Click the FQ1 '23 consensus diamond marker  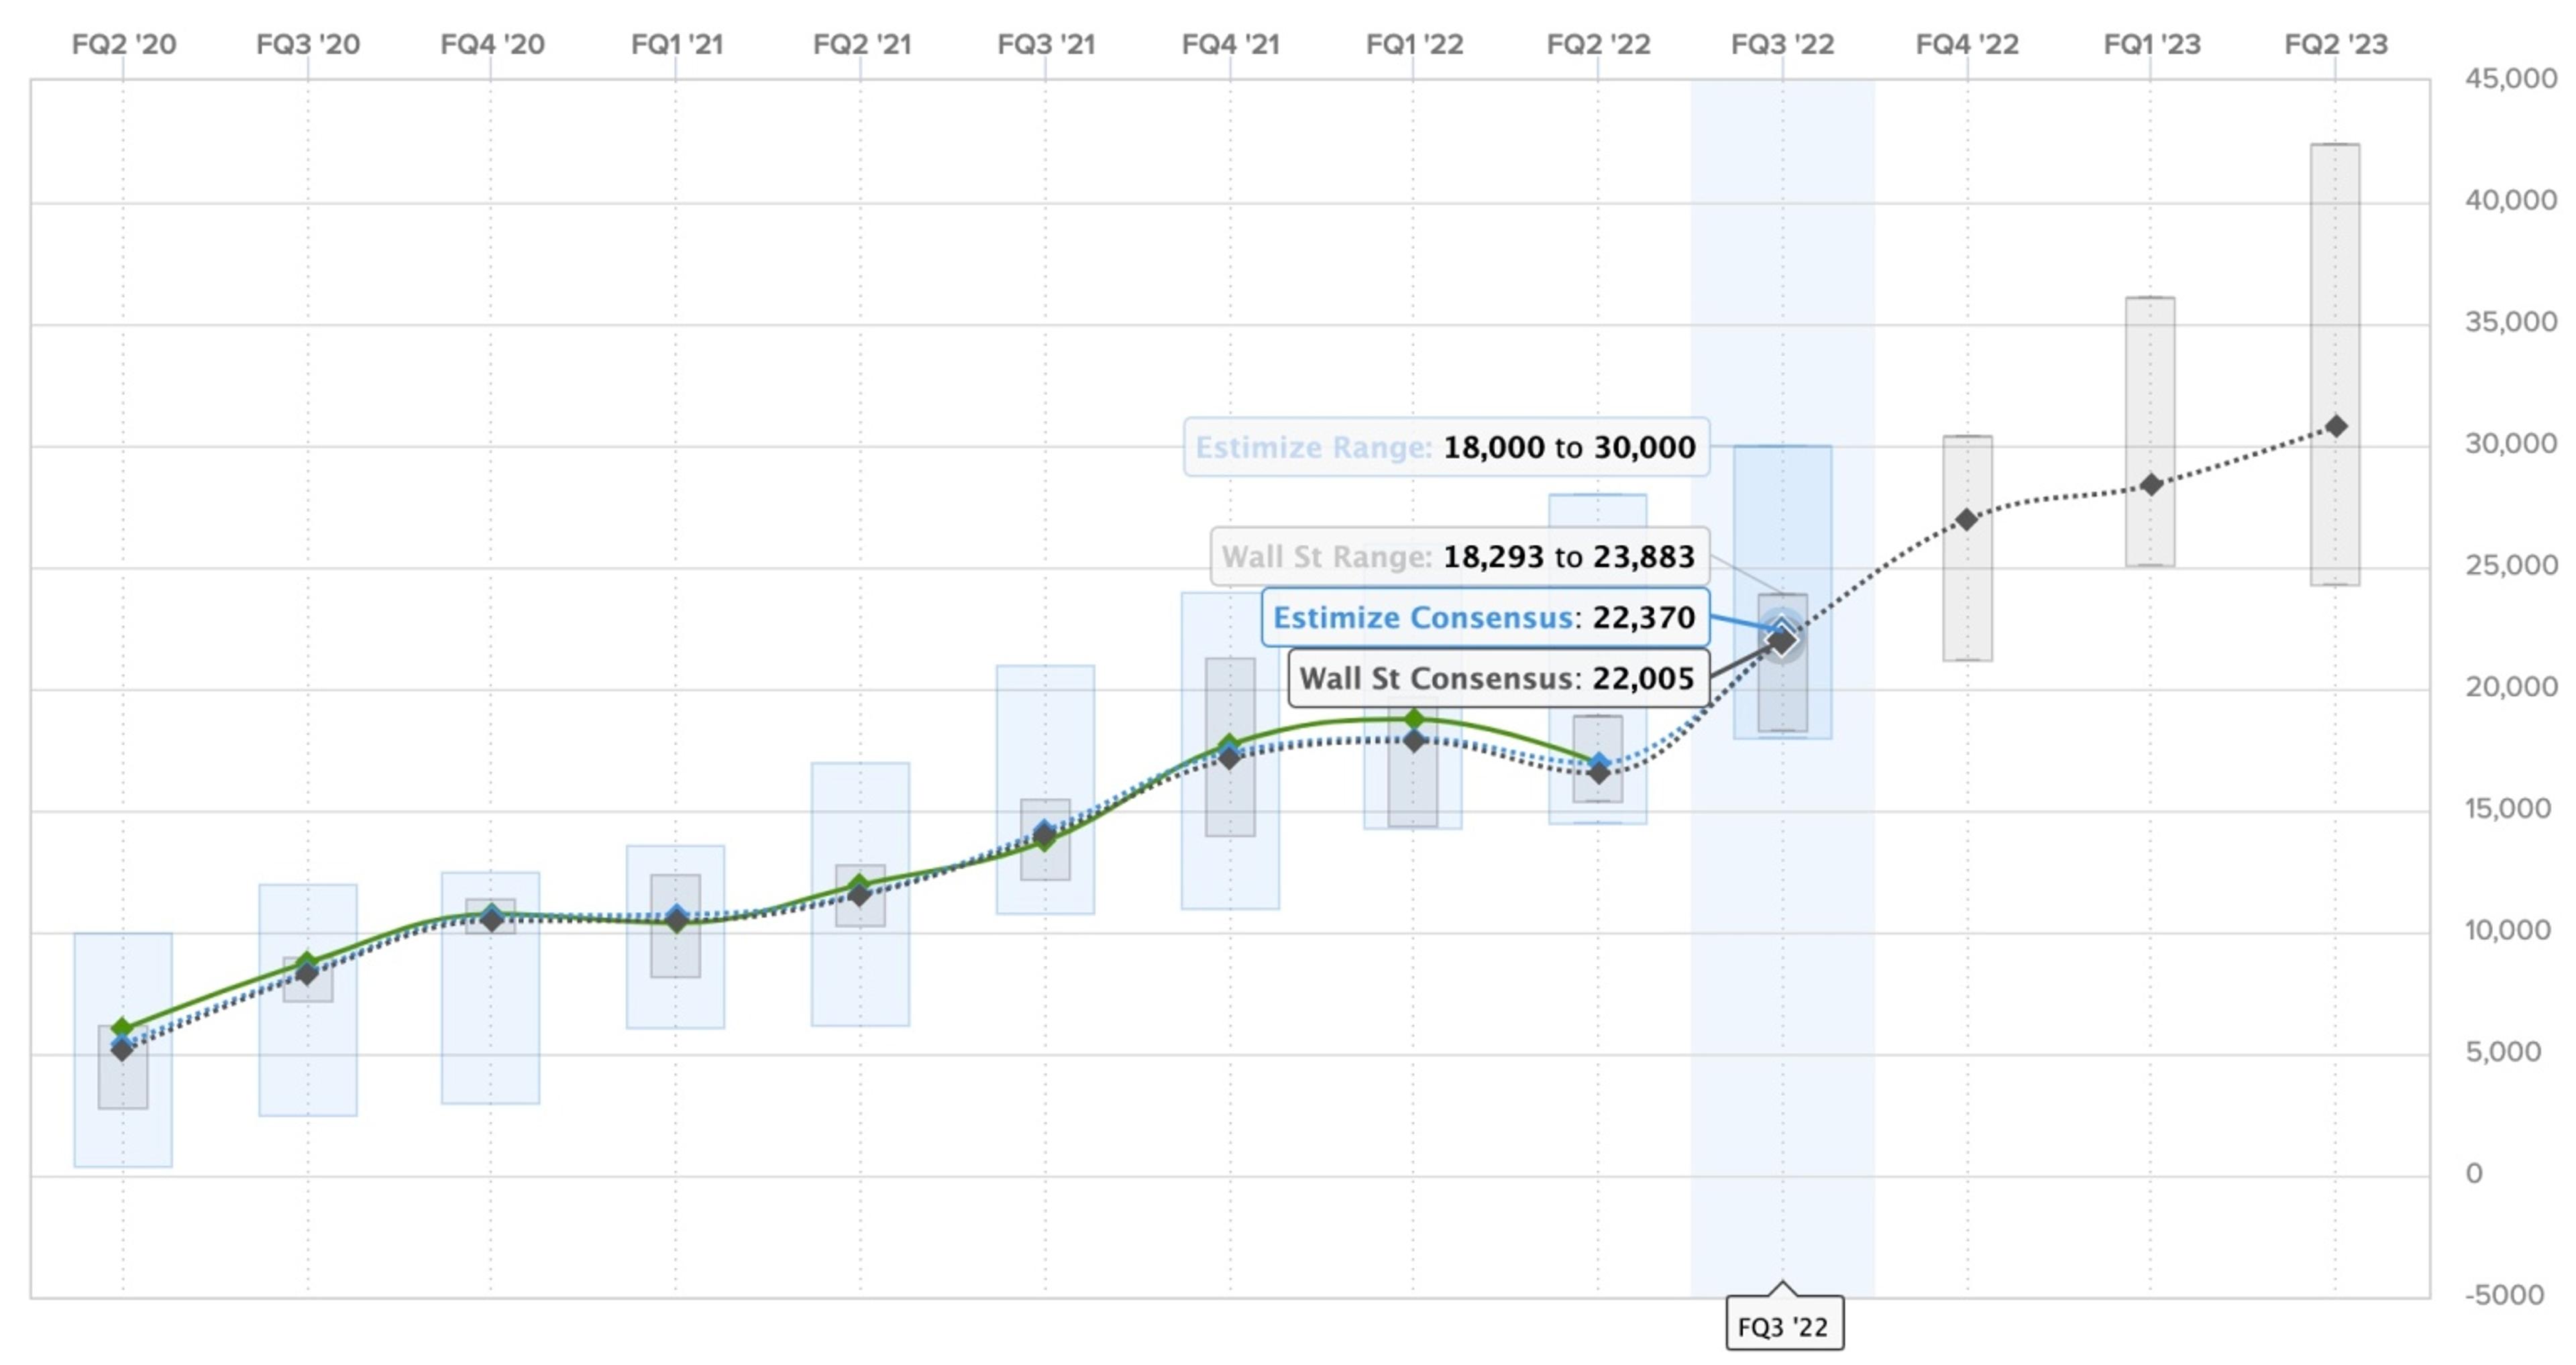pyautogui.click(x=2151, y=485)
